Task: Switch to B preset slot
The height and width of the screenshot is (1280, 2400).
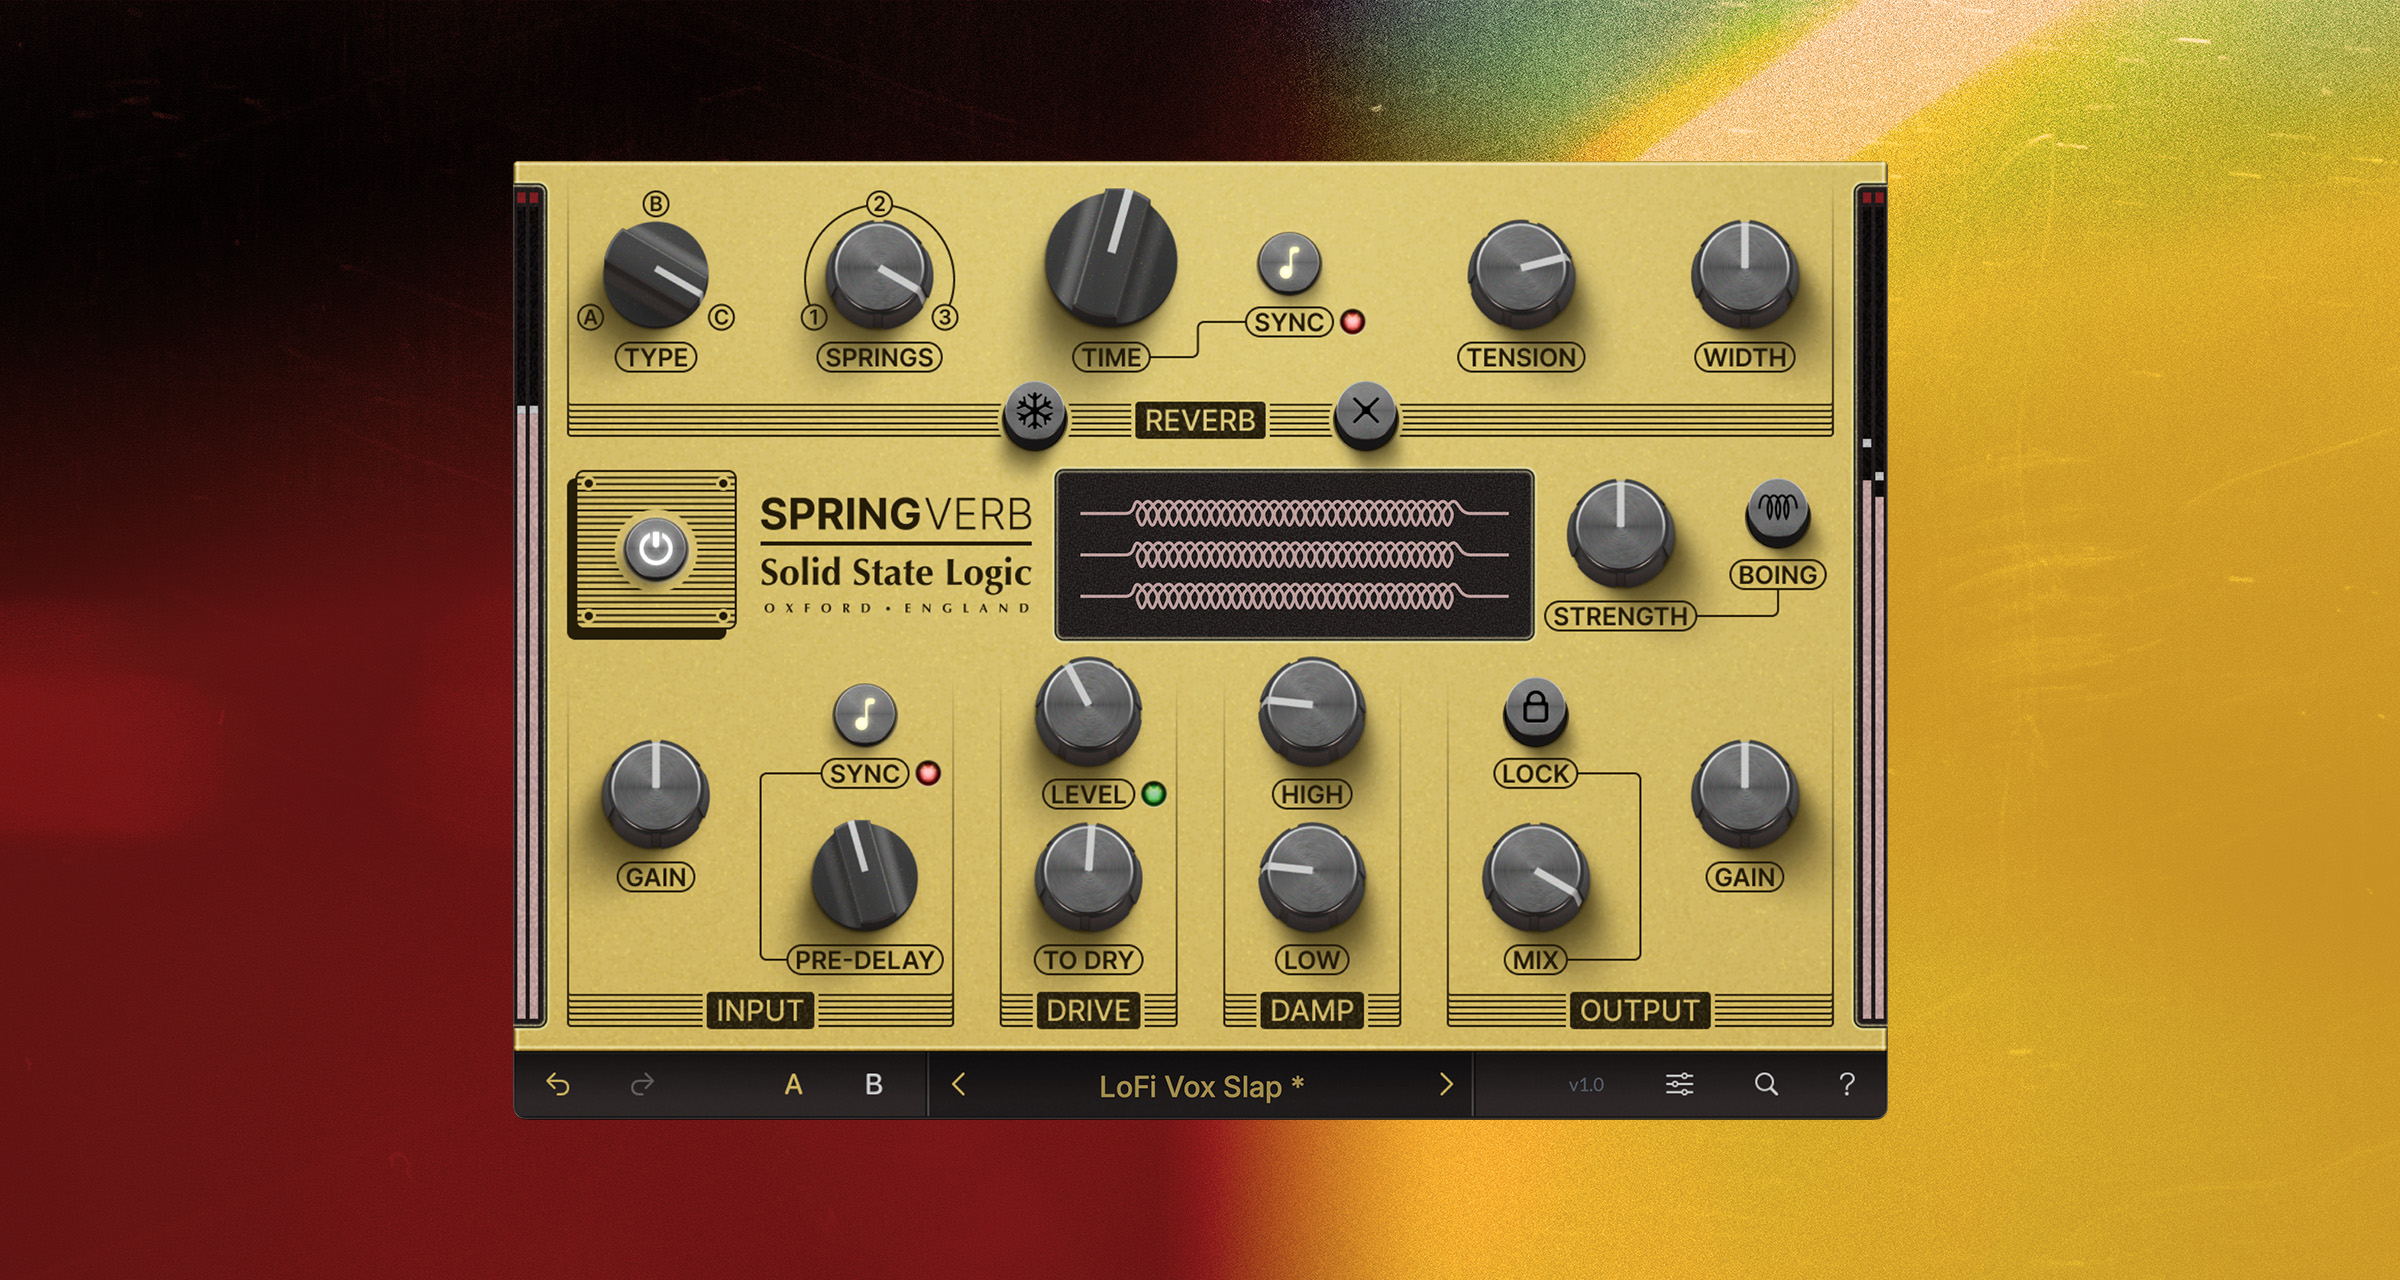Action: 873,1085
